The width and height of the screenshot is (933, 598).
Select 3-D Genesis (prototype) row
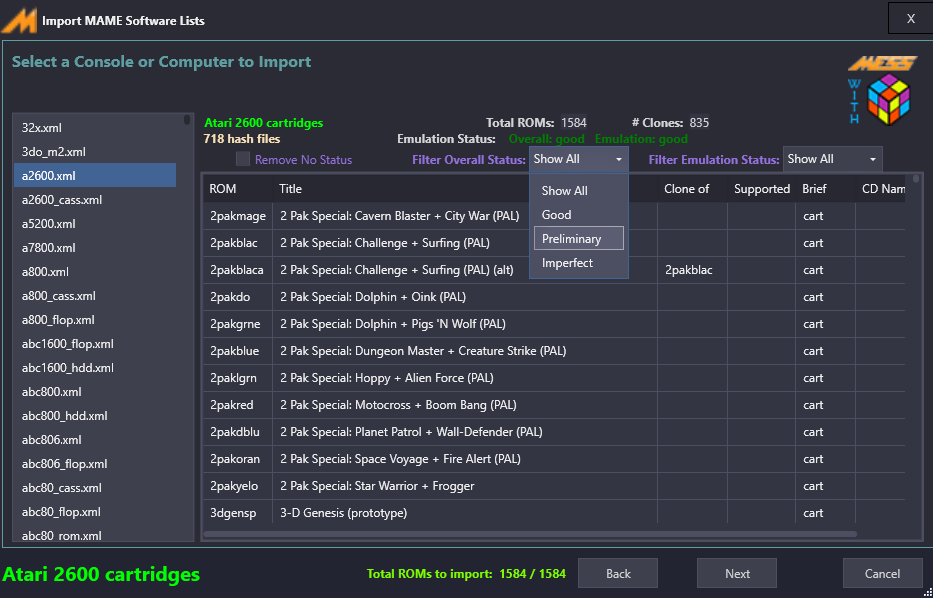[553, 512]
